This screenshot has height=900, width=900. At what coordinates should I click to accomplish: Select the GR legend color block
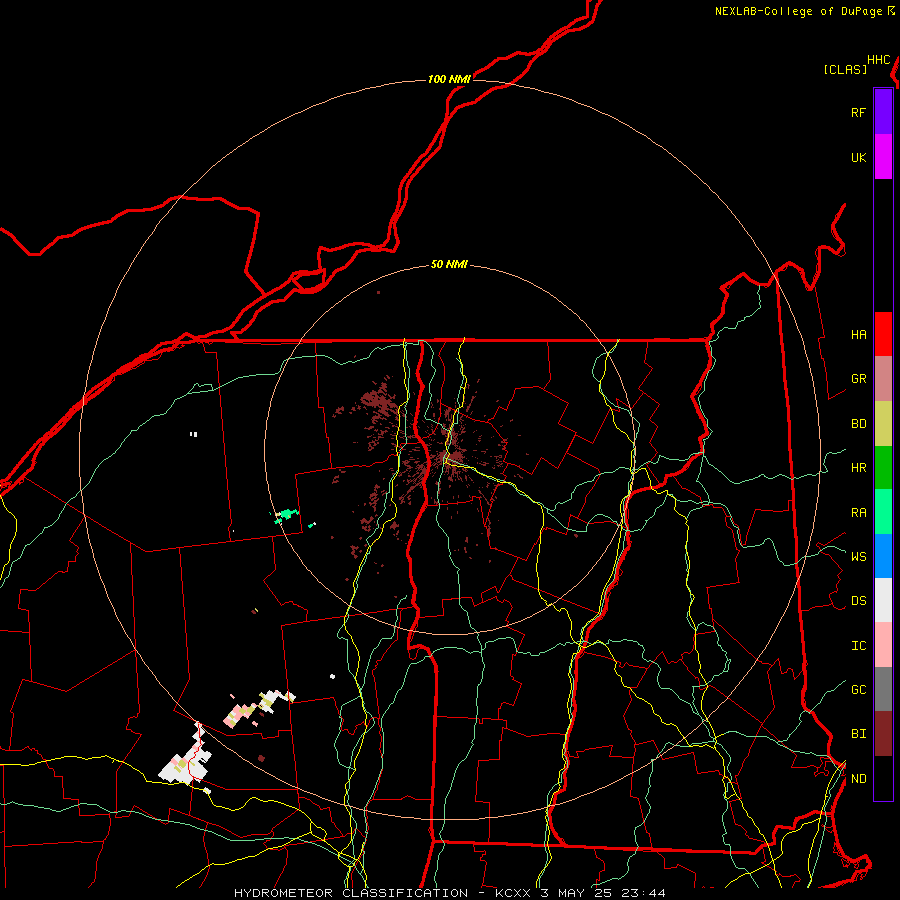click(883, 378)
